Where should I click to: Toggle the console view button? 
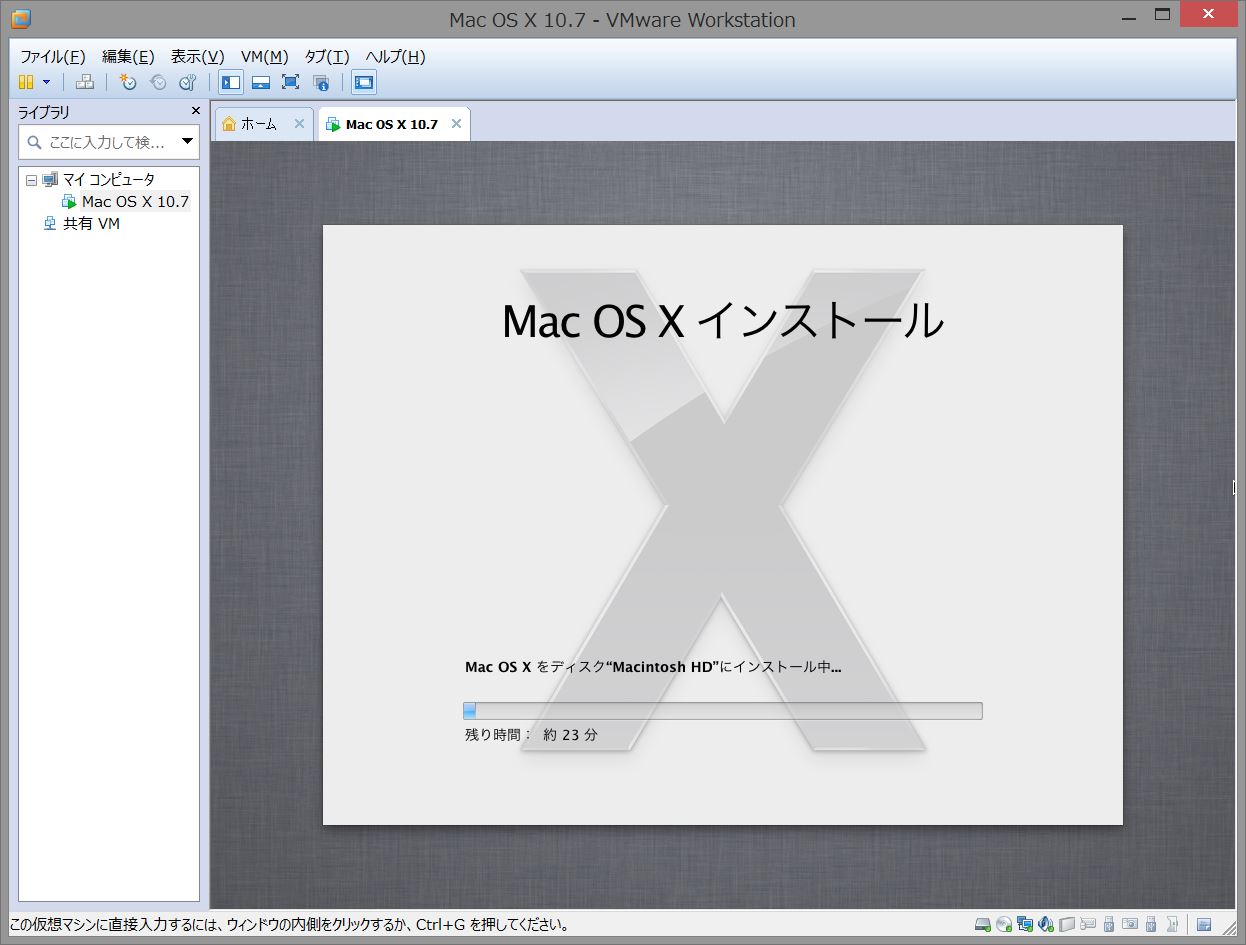coord(364,82)
